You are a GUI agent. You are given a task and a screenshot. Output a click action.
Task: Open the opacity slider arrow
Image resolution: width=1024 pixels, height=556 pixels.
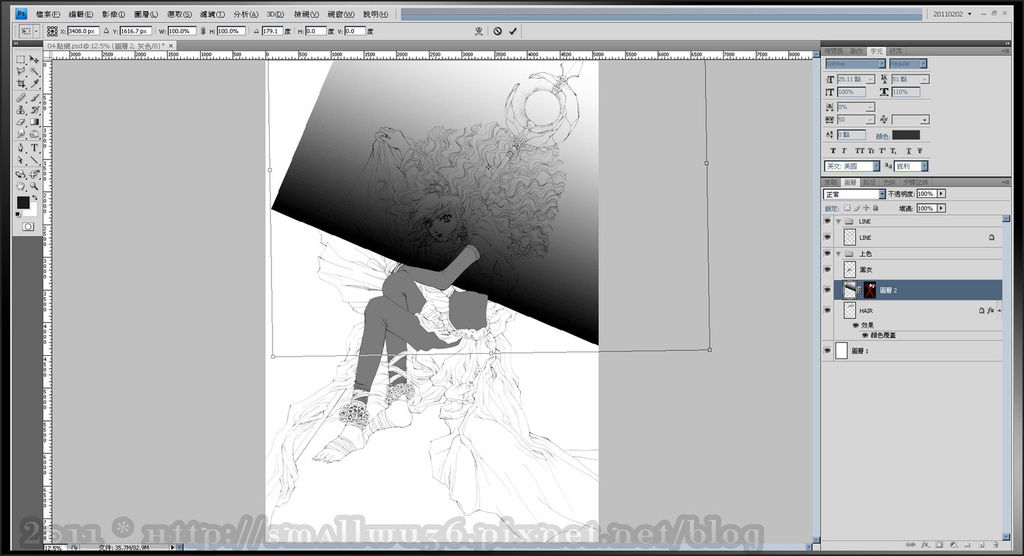point(941,194)
